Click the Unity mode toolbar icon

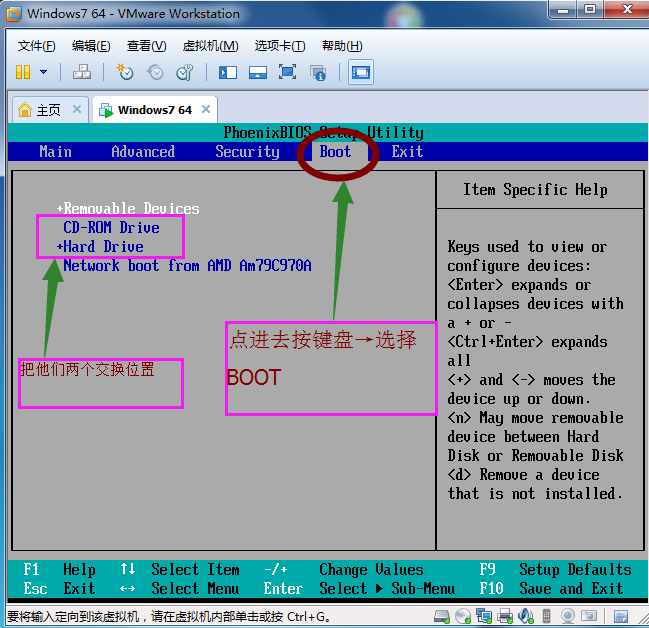pyautogui.click(x=318, y=73)
